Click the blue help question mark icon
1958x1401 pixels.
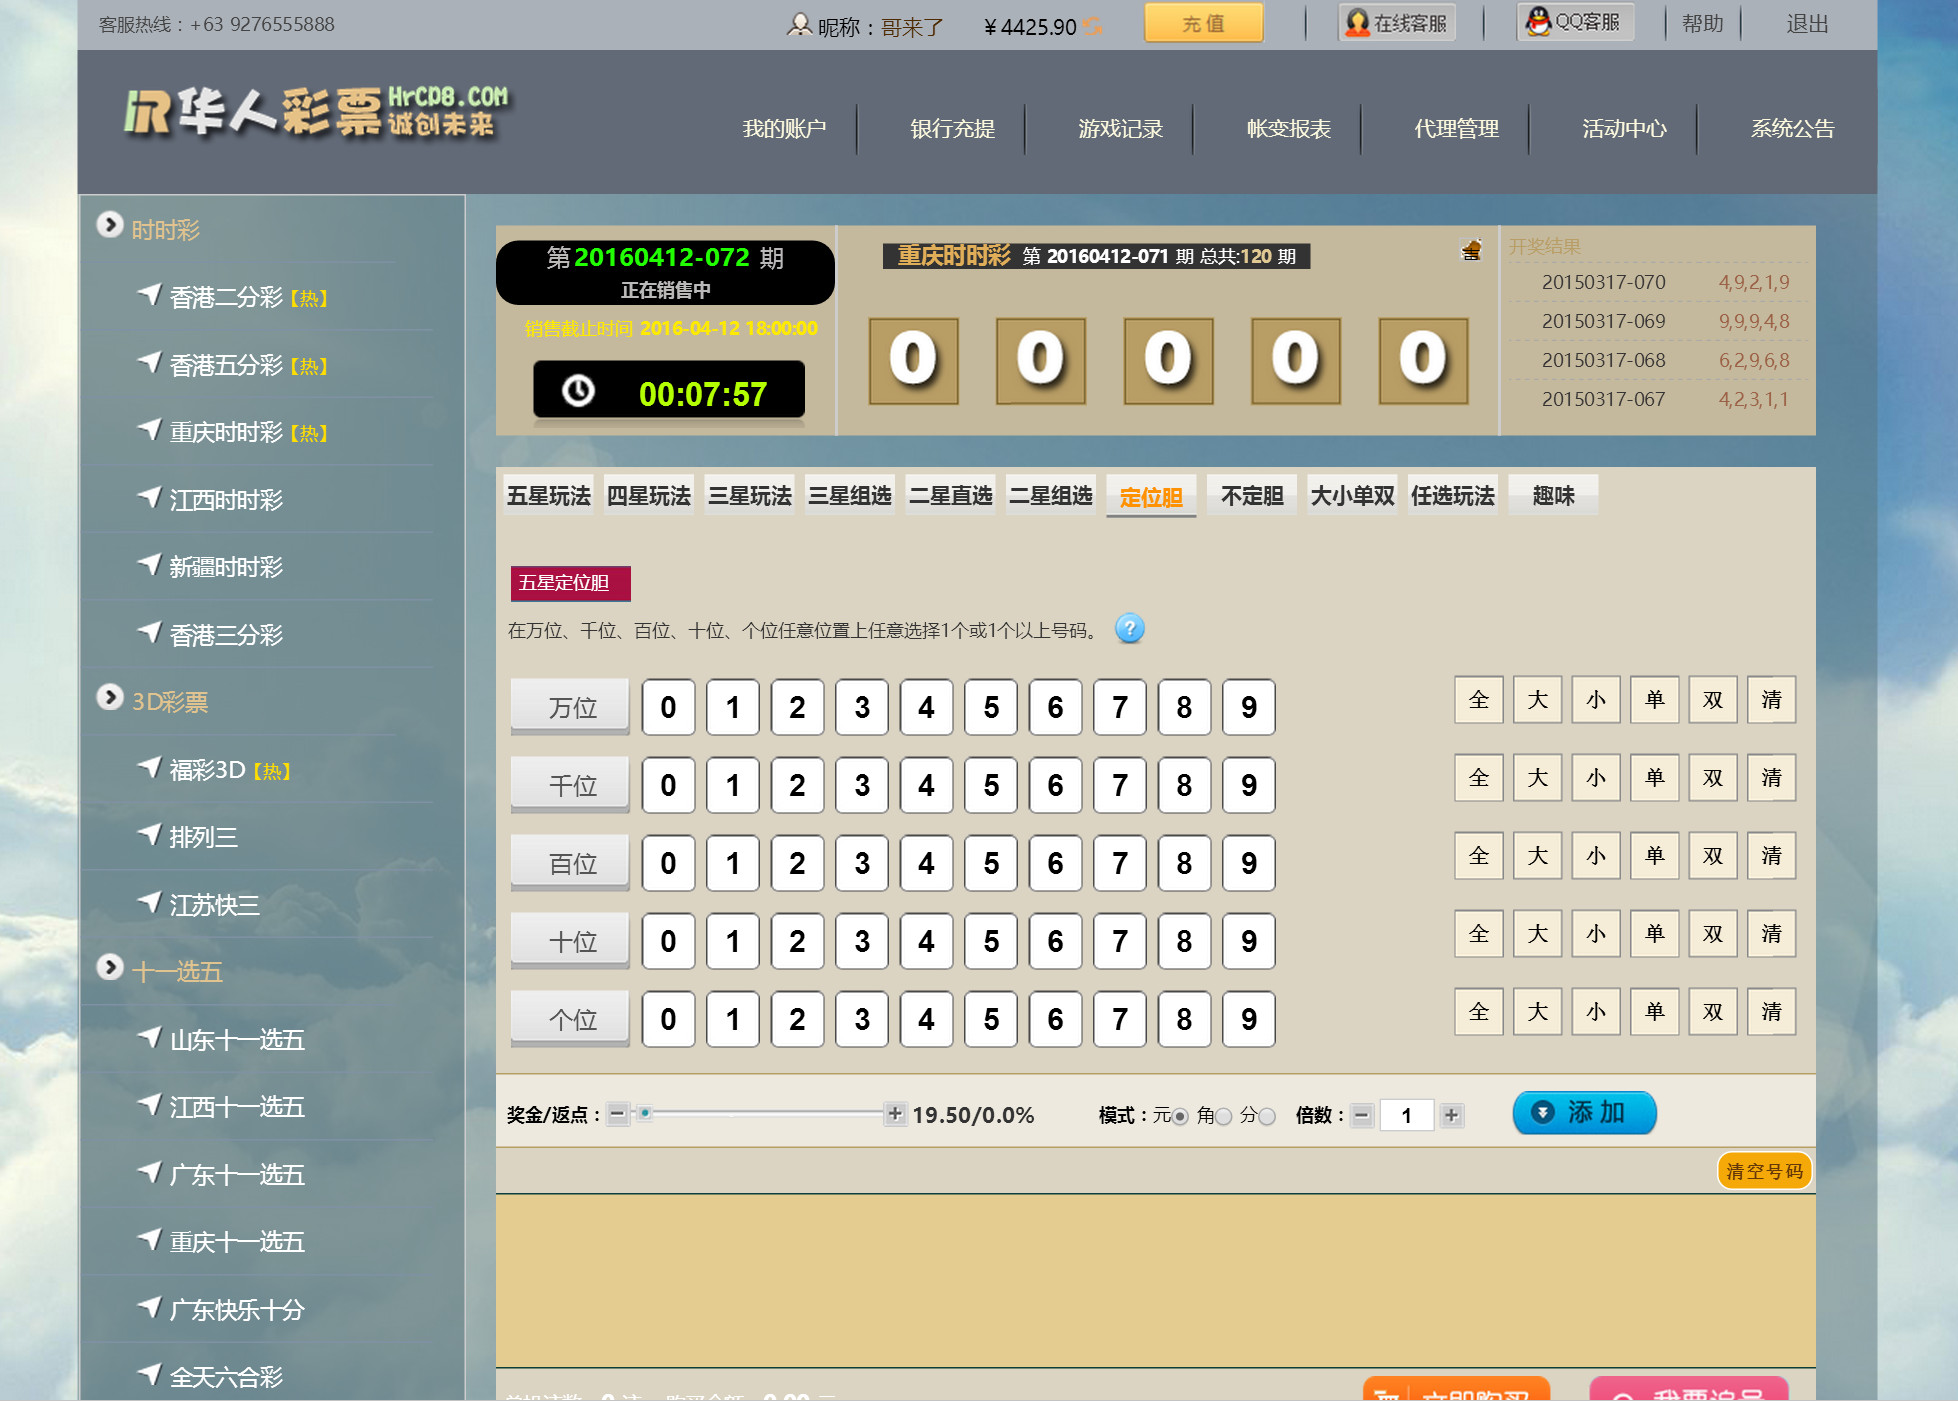[1129, 629]
